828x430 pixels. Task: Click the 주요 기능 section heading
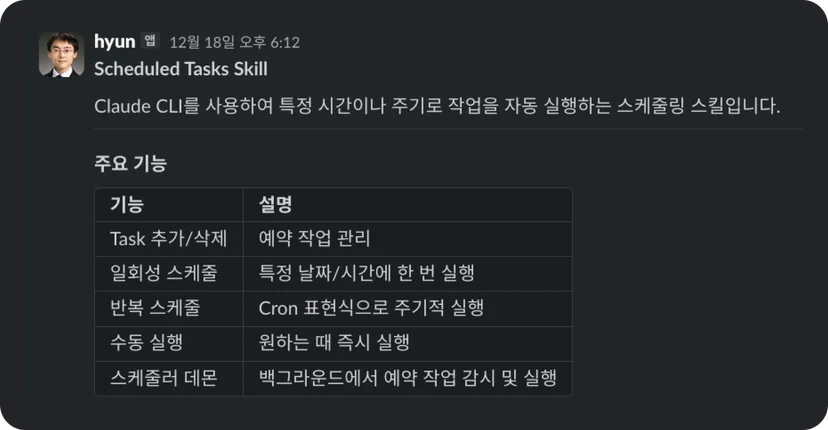(x=130, y=163)
